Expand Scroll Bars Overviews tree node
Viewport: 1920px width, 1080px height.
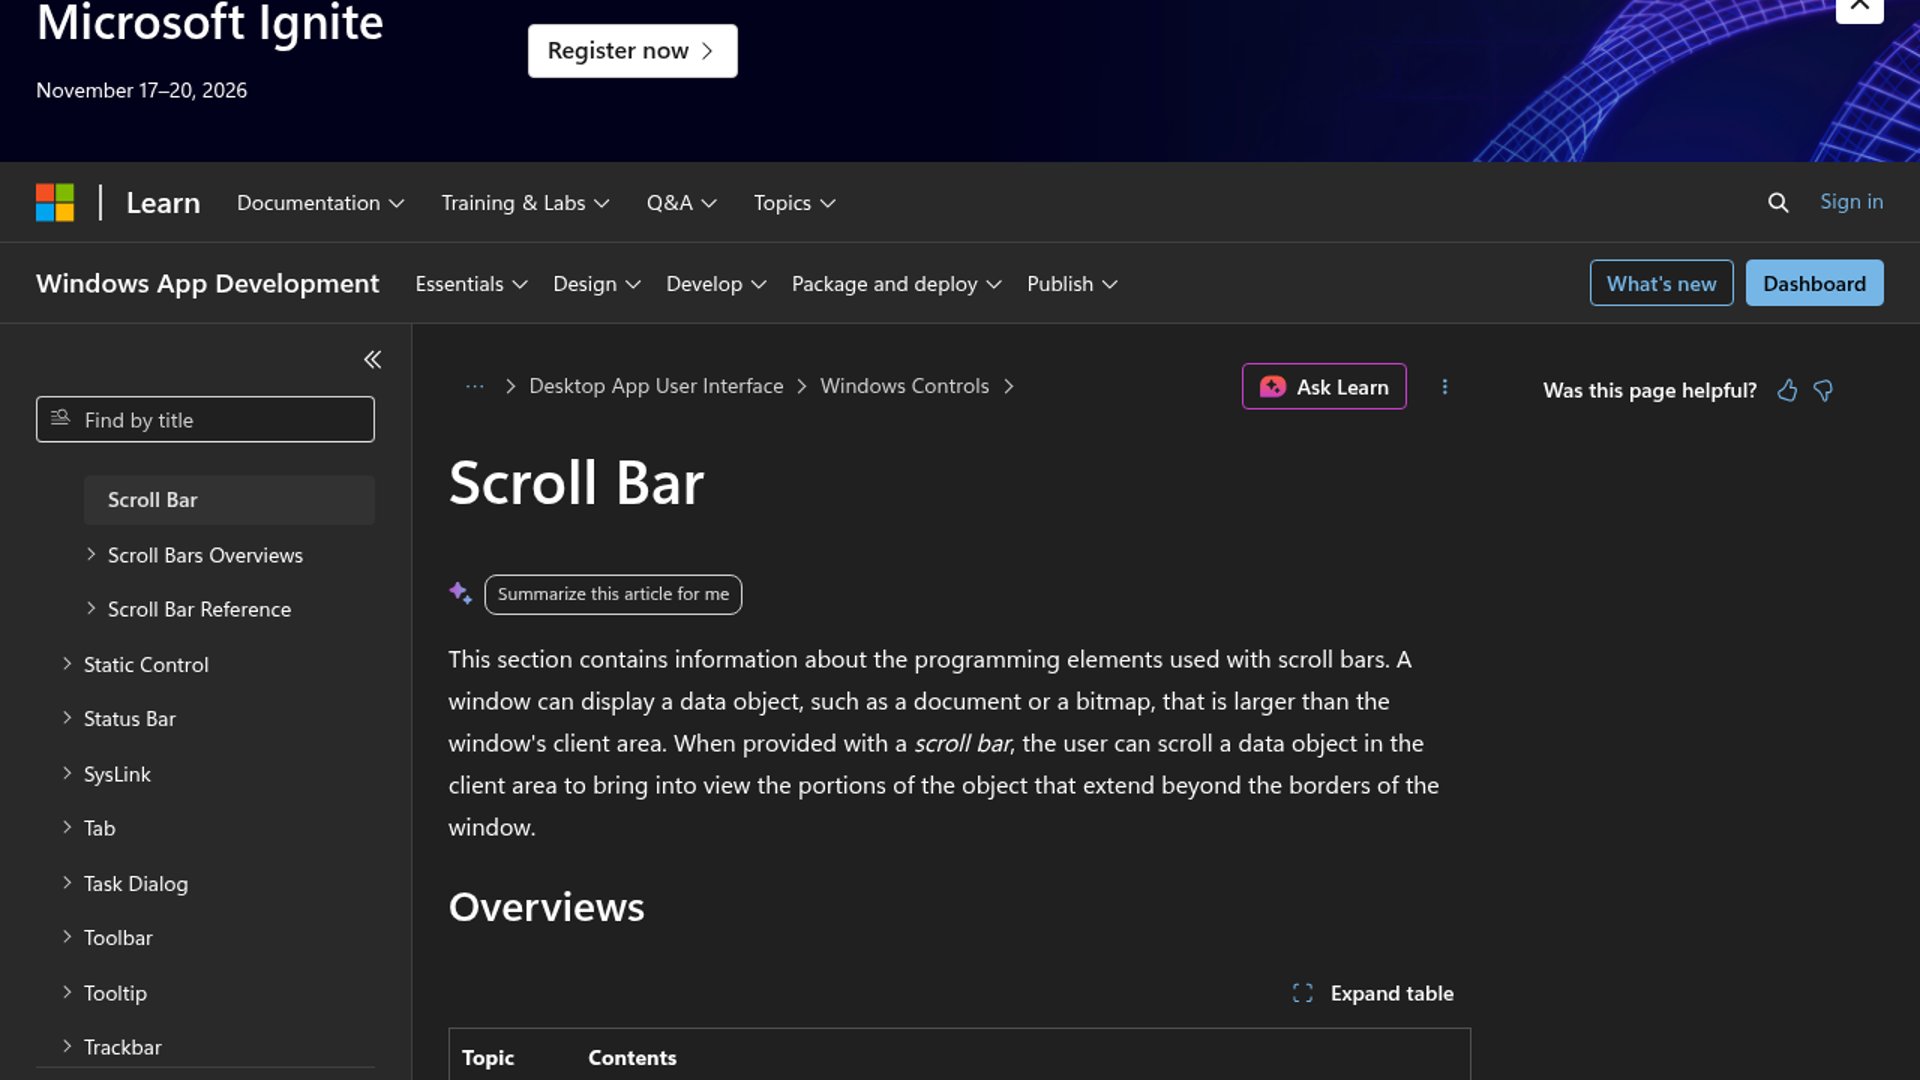pyautogui.click(x=91, y=554)
